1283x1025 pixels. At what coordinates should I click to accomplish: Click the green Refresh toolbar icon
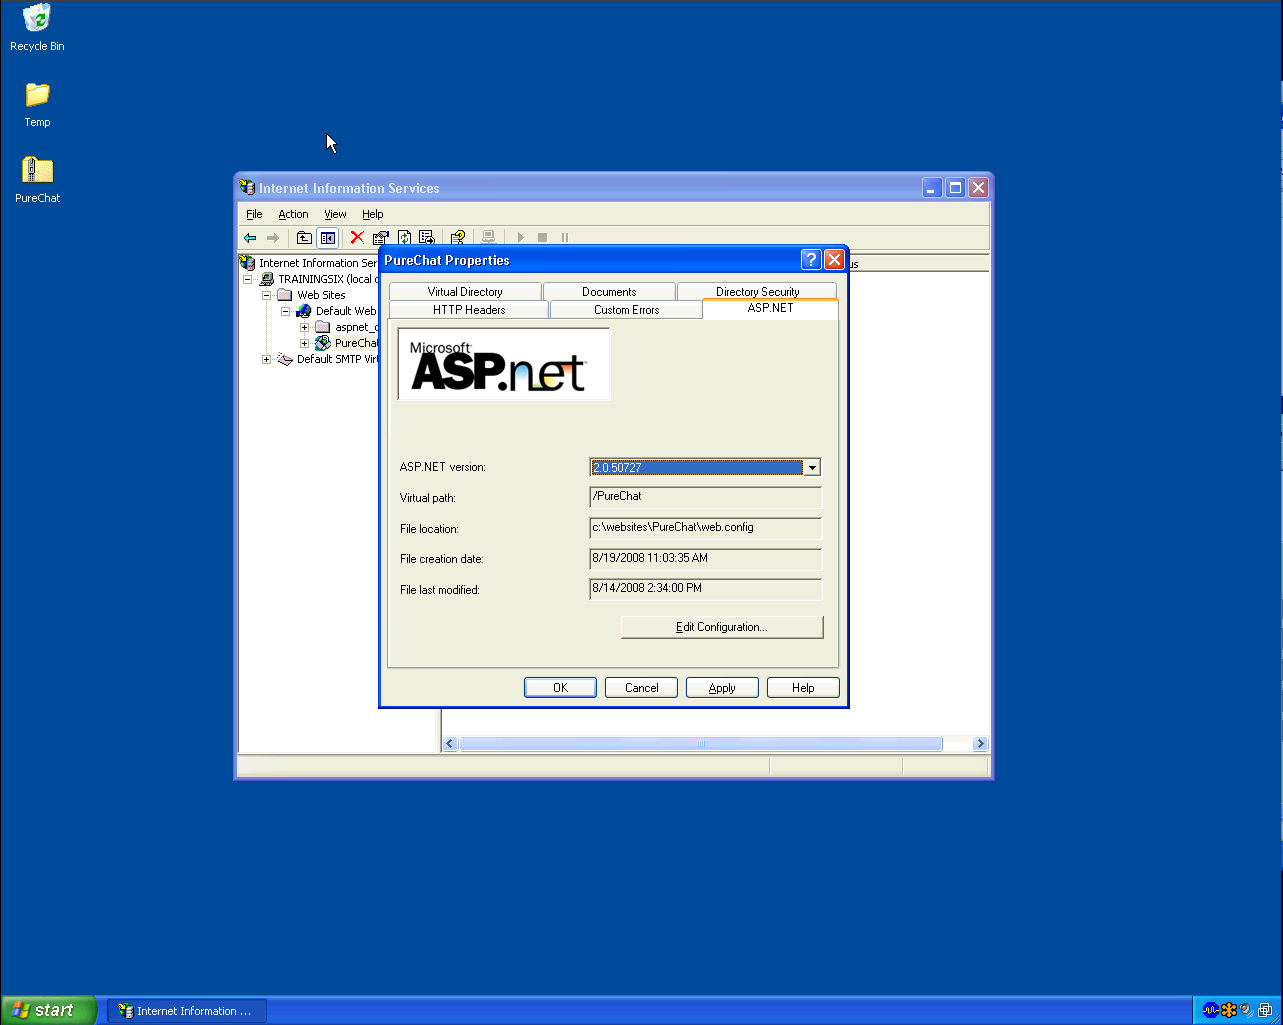tap(404, 238)
